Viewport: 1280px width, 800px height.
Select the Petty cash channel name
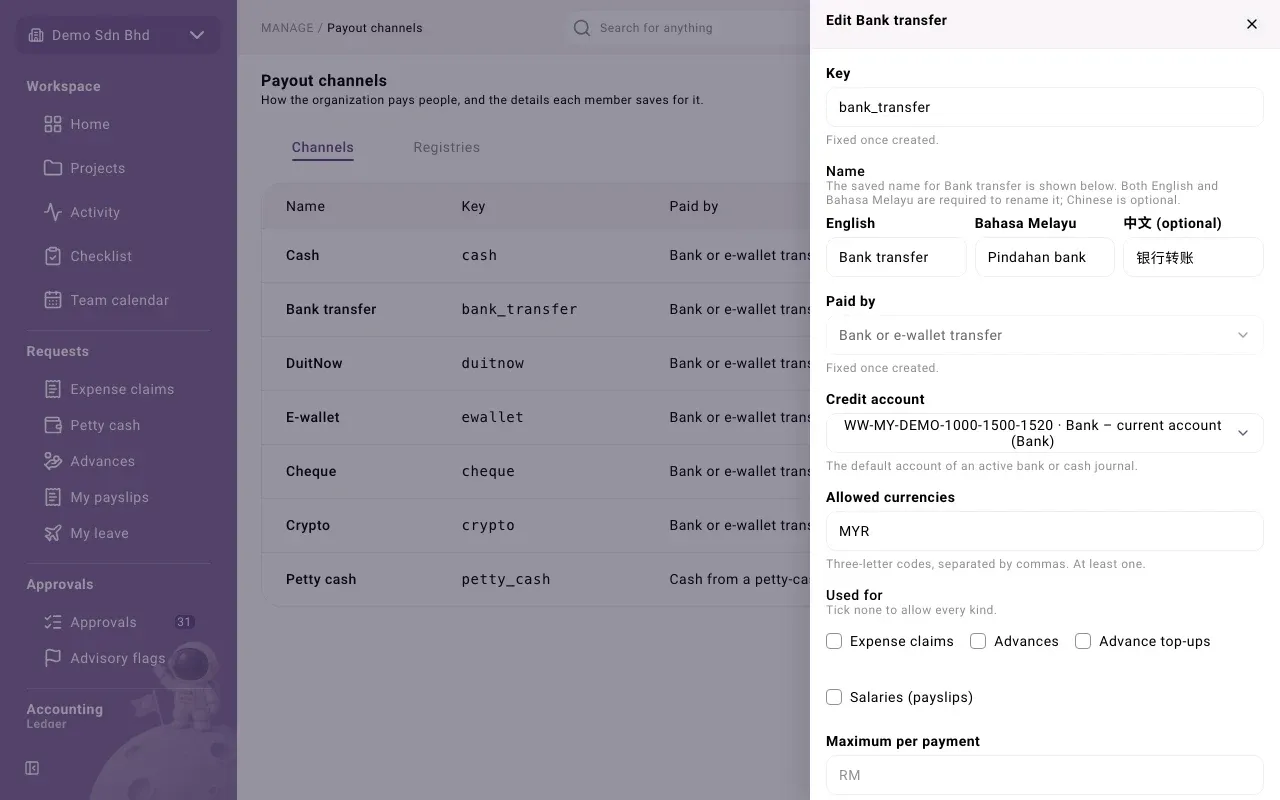click(321, 579)
